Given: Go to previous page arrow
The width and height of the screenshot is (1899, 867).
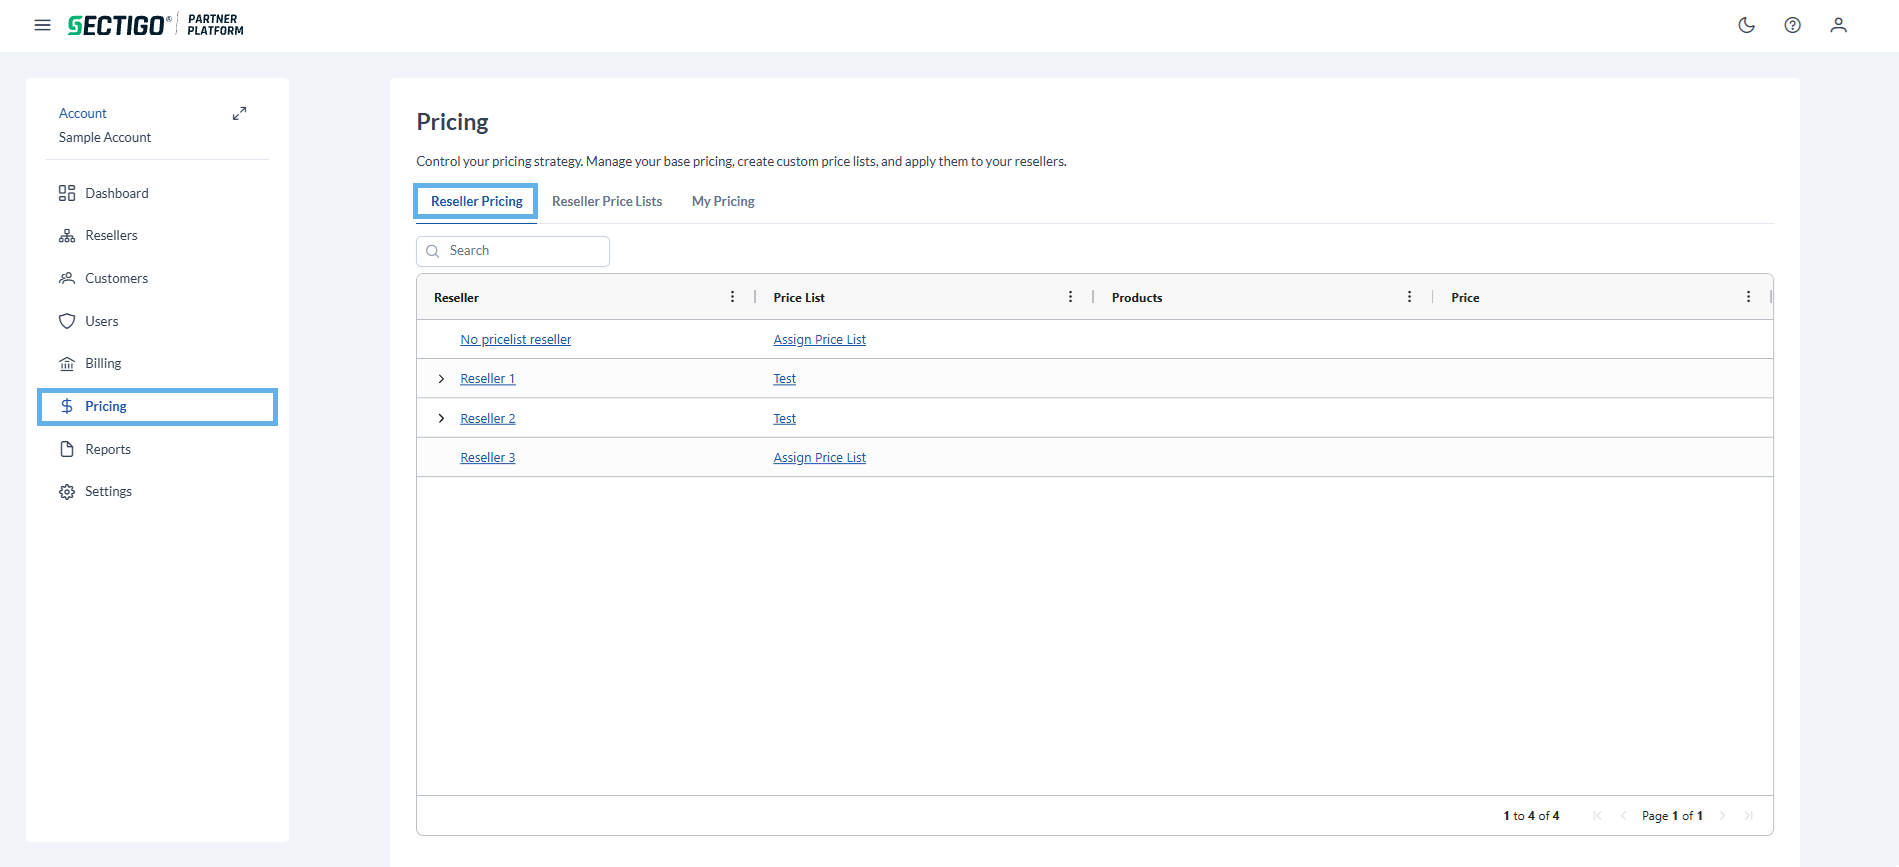Looking at the screenshot, I should [1623, 816].
